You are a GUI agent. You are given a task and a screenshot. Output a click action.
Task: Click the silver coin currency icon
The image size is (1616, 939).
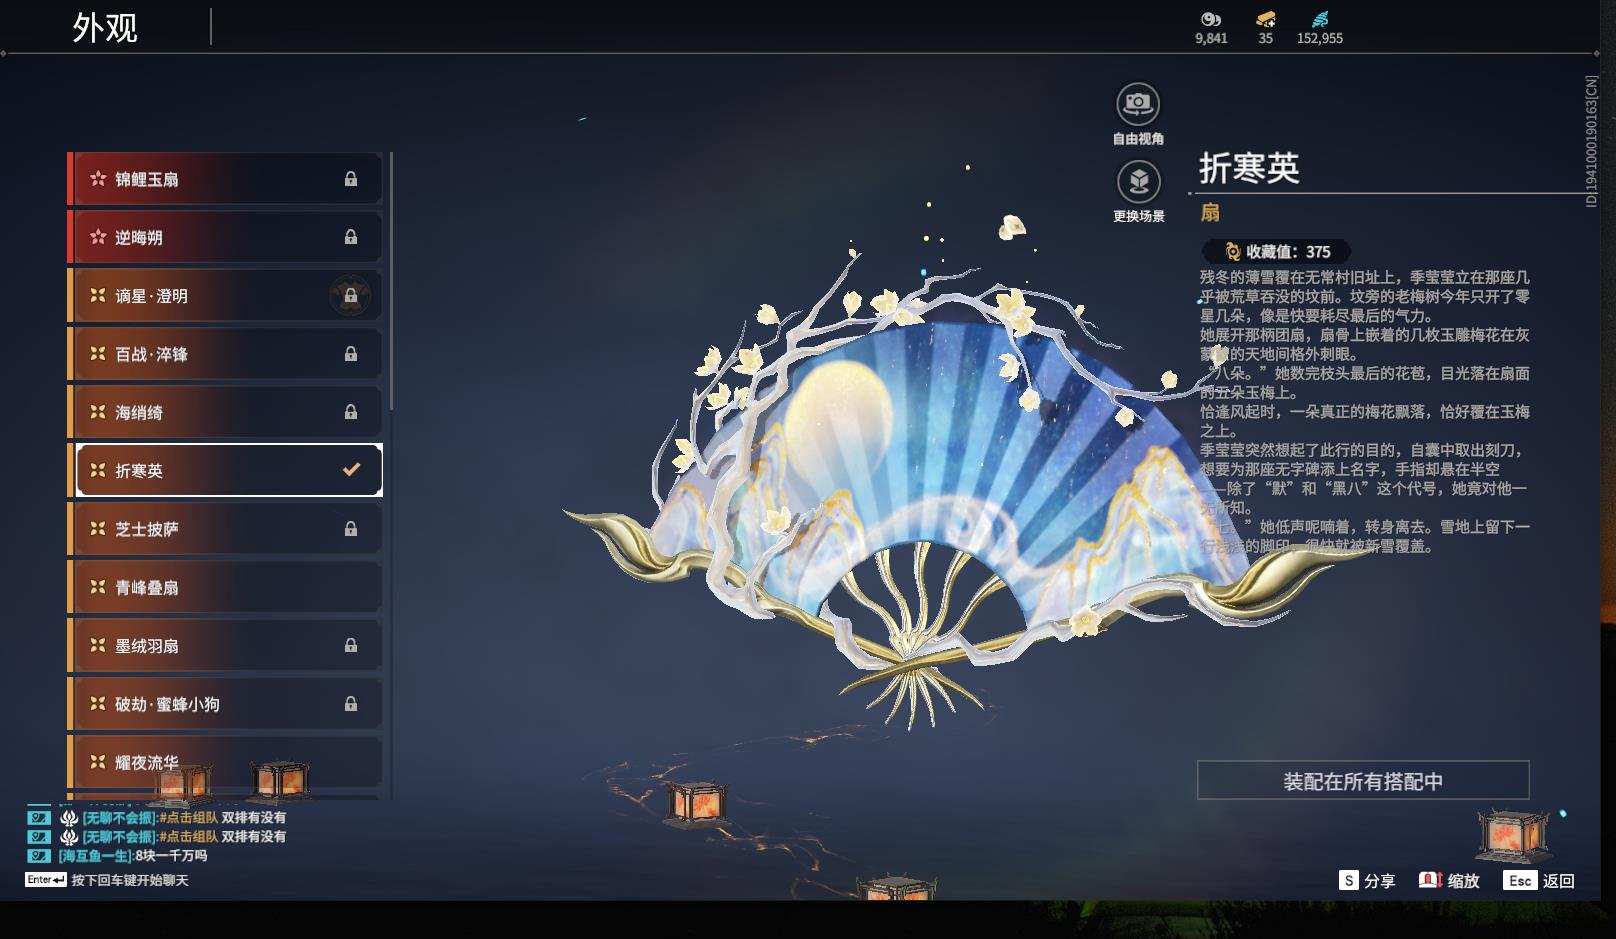tap(1210, 19)
